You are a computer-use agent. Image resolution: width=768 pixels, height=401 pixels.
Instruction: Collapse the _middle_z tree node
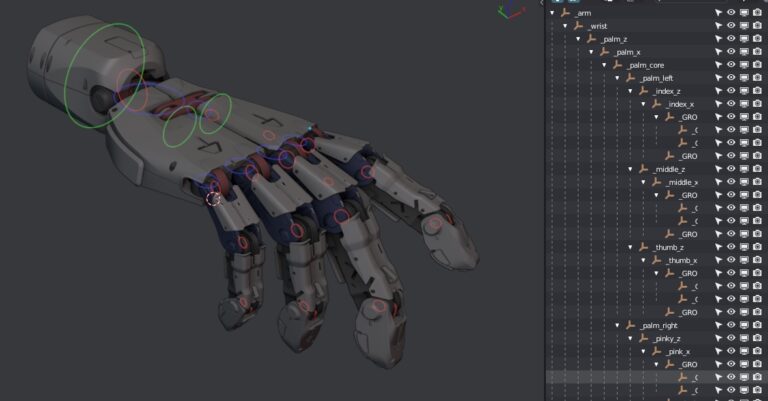(x=630, y=169)
